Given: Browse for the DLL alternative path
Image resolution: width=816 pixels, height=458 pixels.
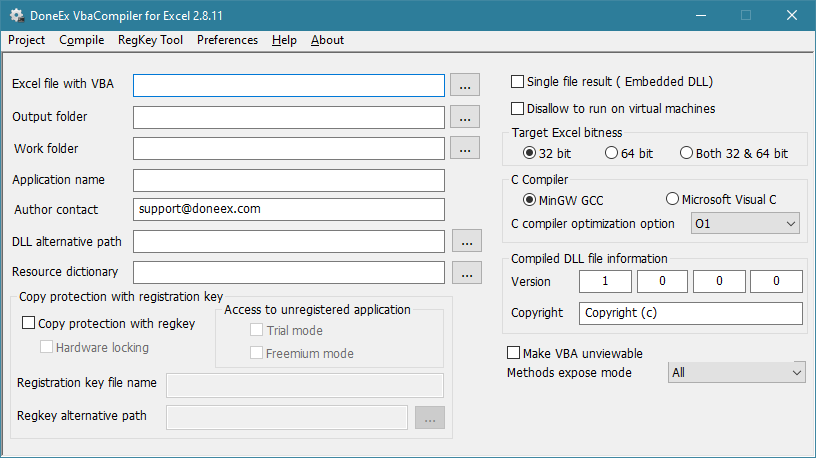Looking at the screenshot, I should click(x=467, y=241).
